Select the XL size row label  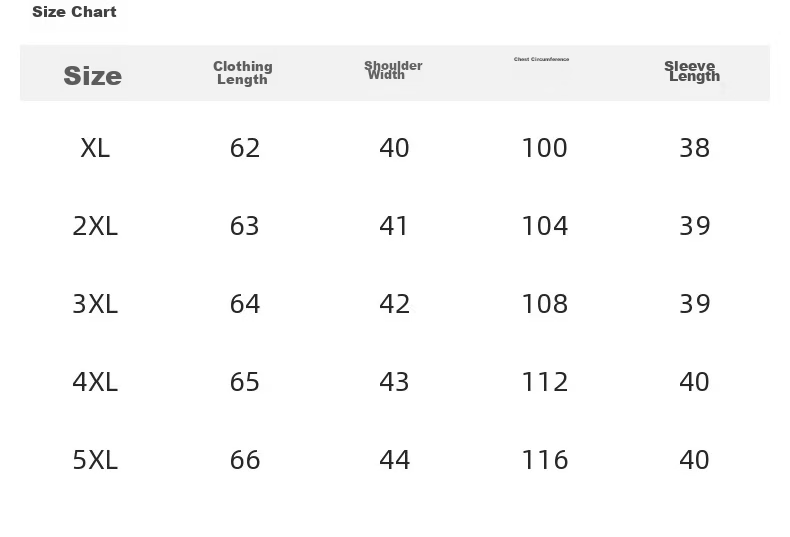pos(95,148)
